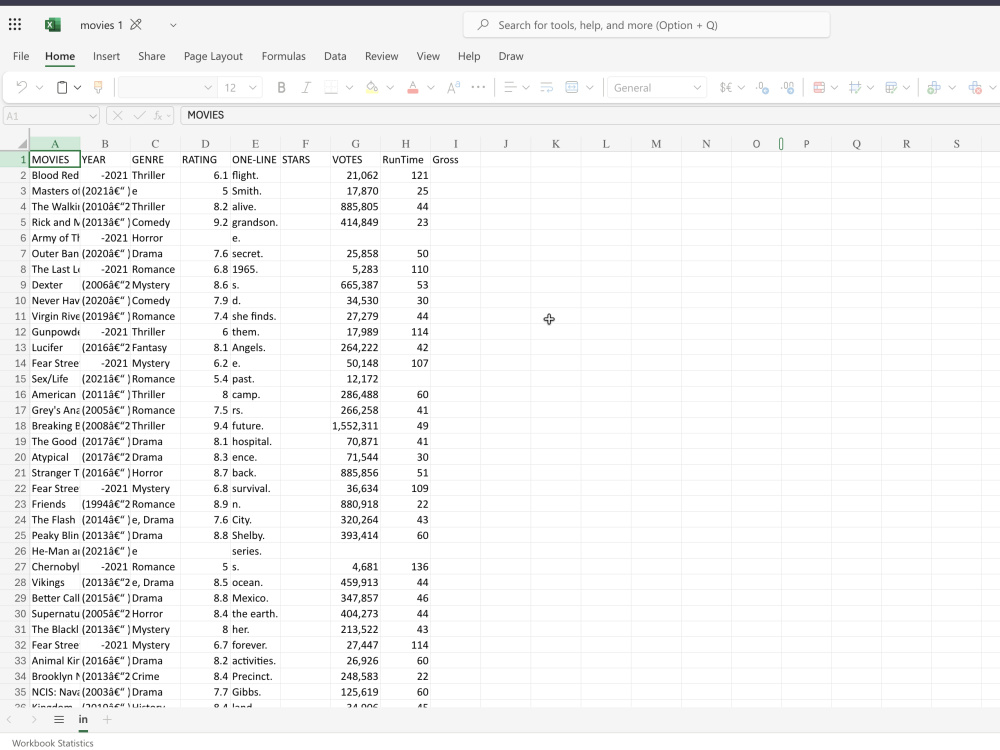The width and height of the screenshot is (1000, 750).
Task: Click the Name Box showing A1
Action: pyautogui.click(x=51, y=116)
